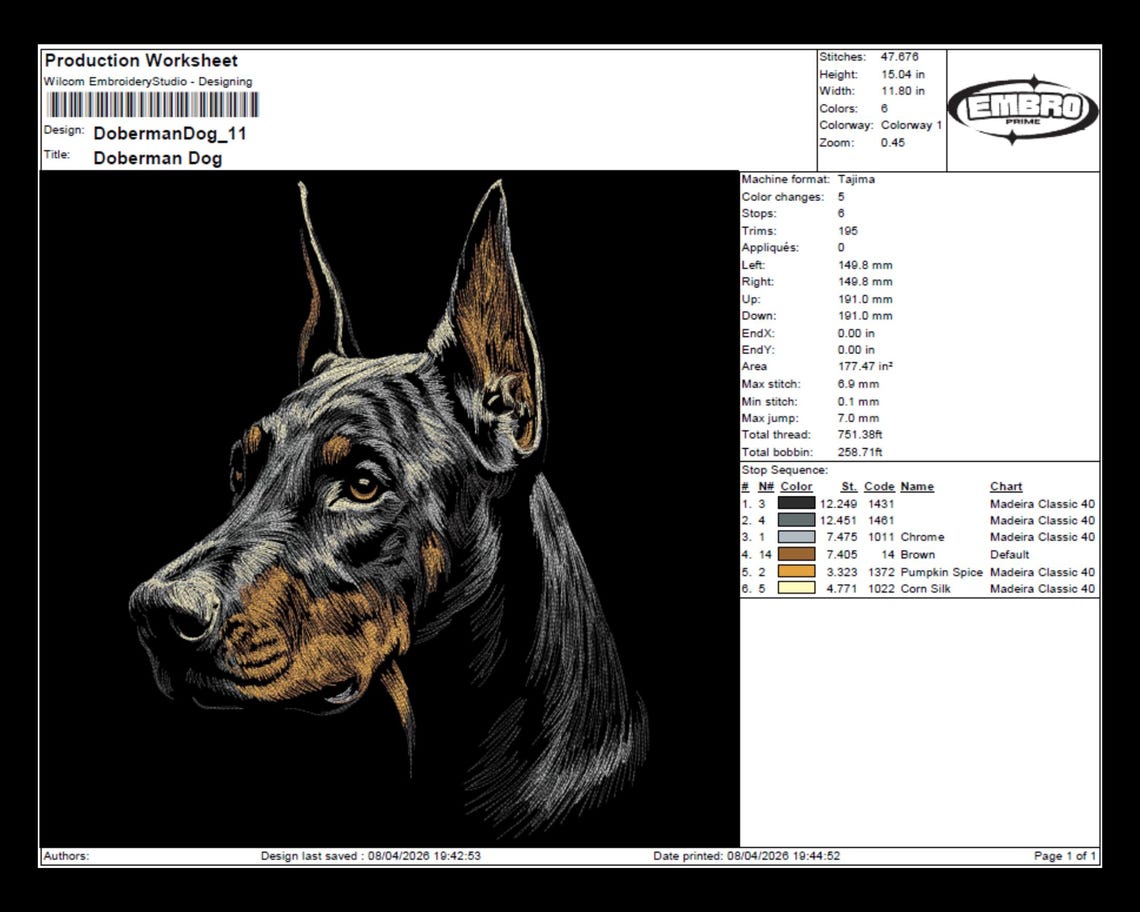This screenshot has width=1140, height=912.
Task: Click the Embro Prime logo
Action: tap(1023, 109)
